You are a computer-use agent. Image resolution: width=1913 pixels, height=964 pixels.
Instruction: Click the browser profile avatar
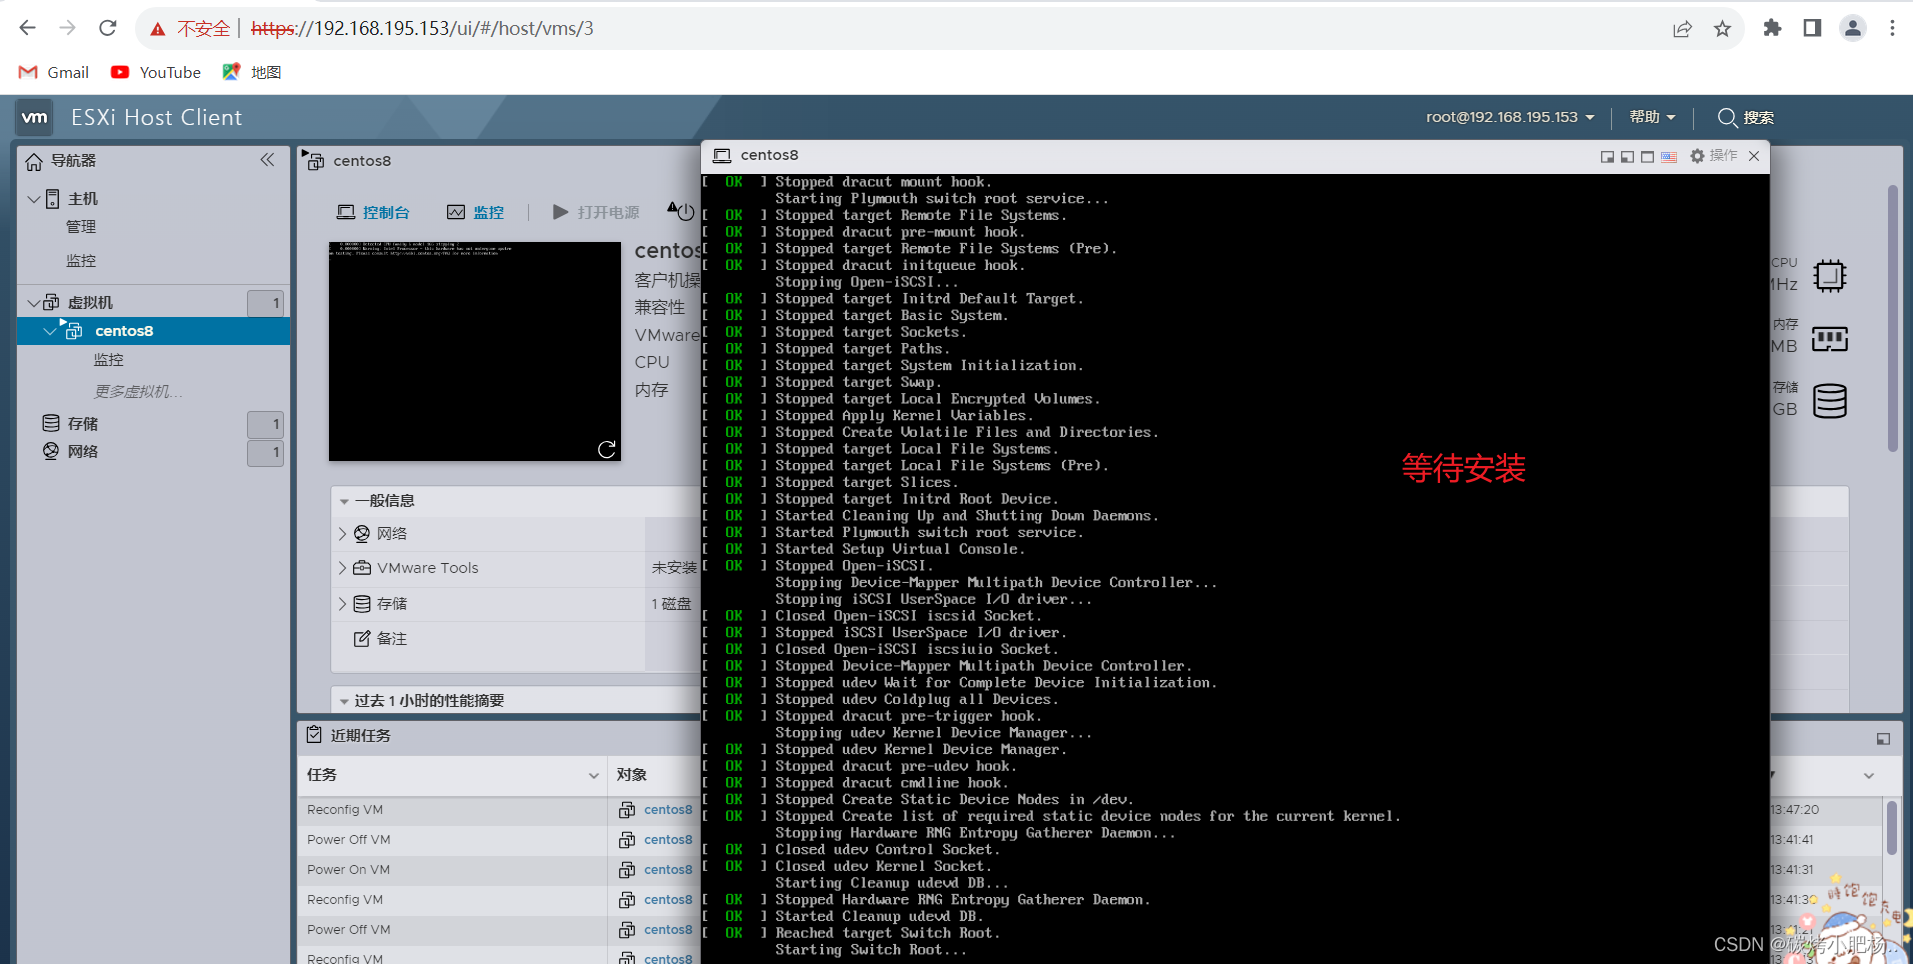(x=1852, y=28)
